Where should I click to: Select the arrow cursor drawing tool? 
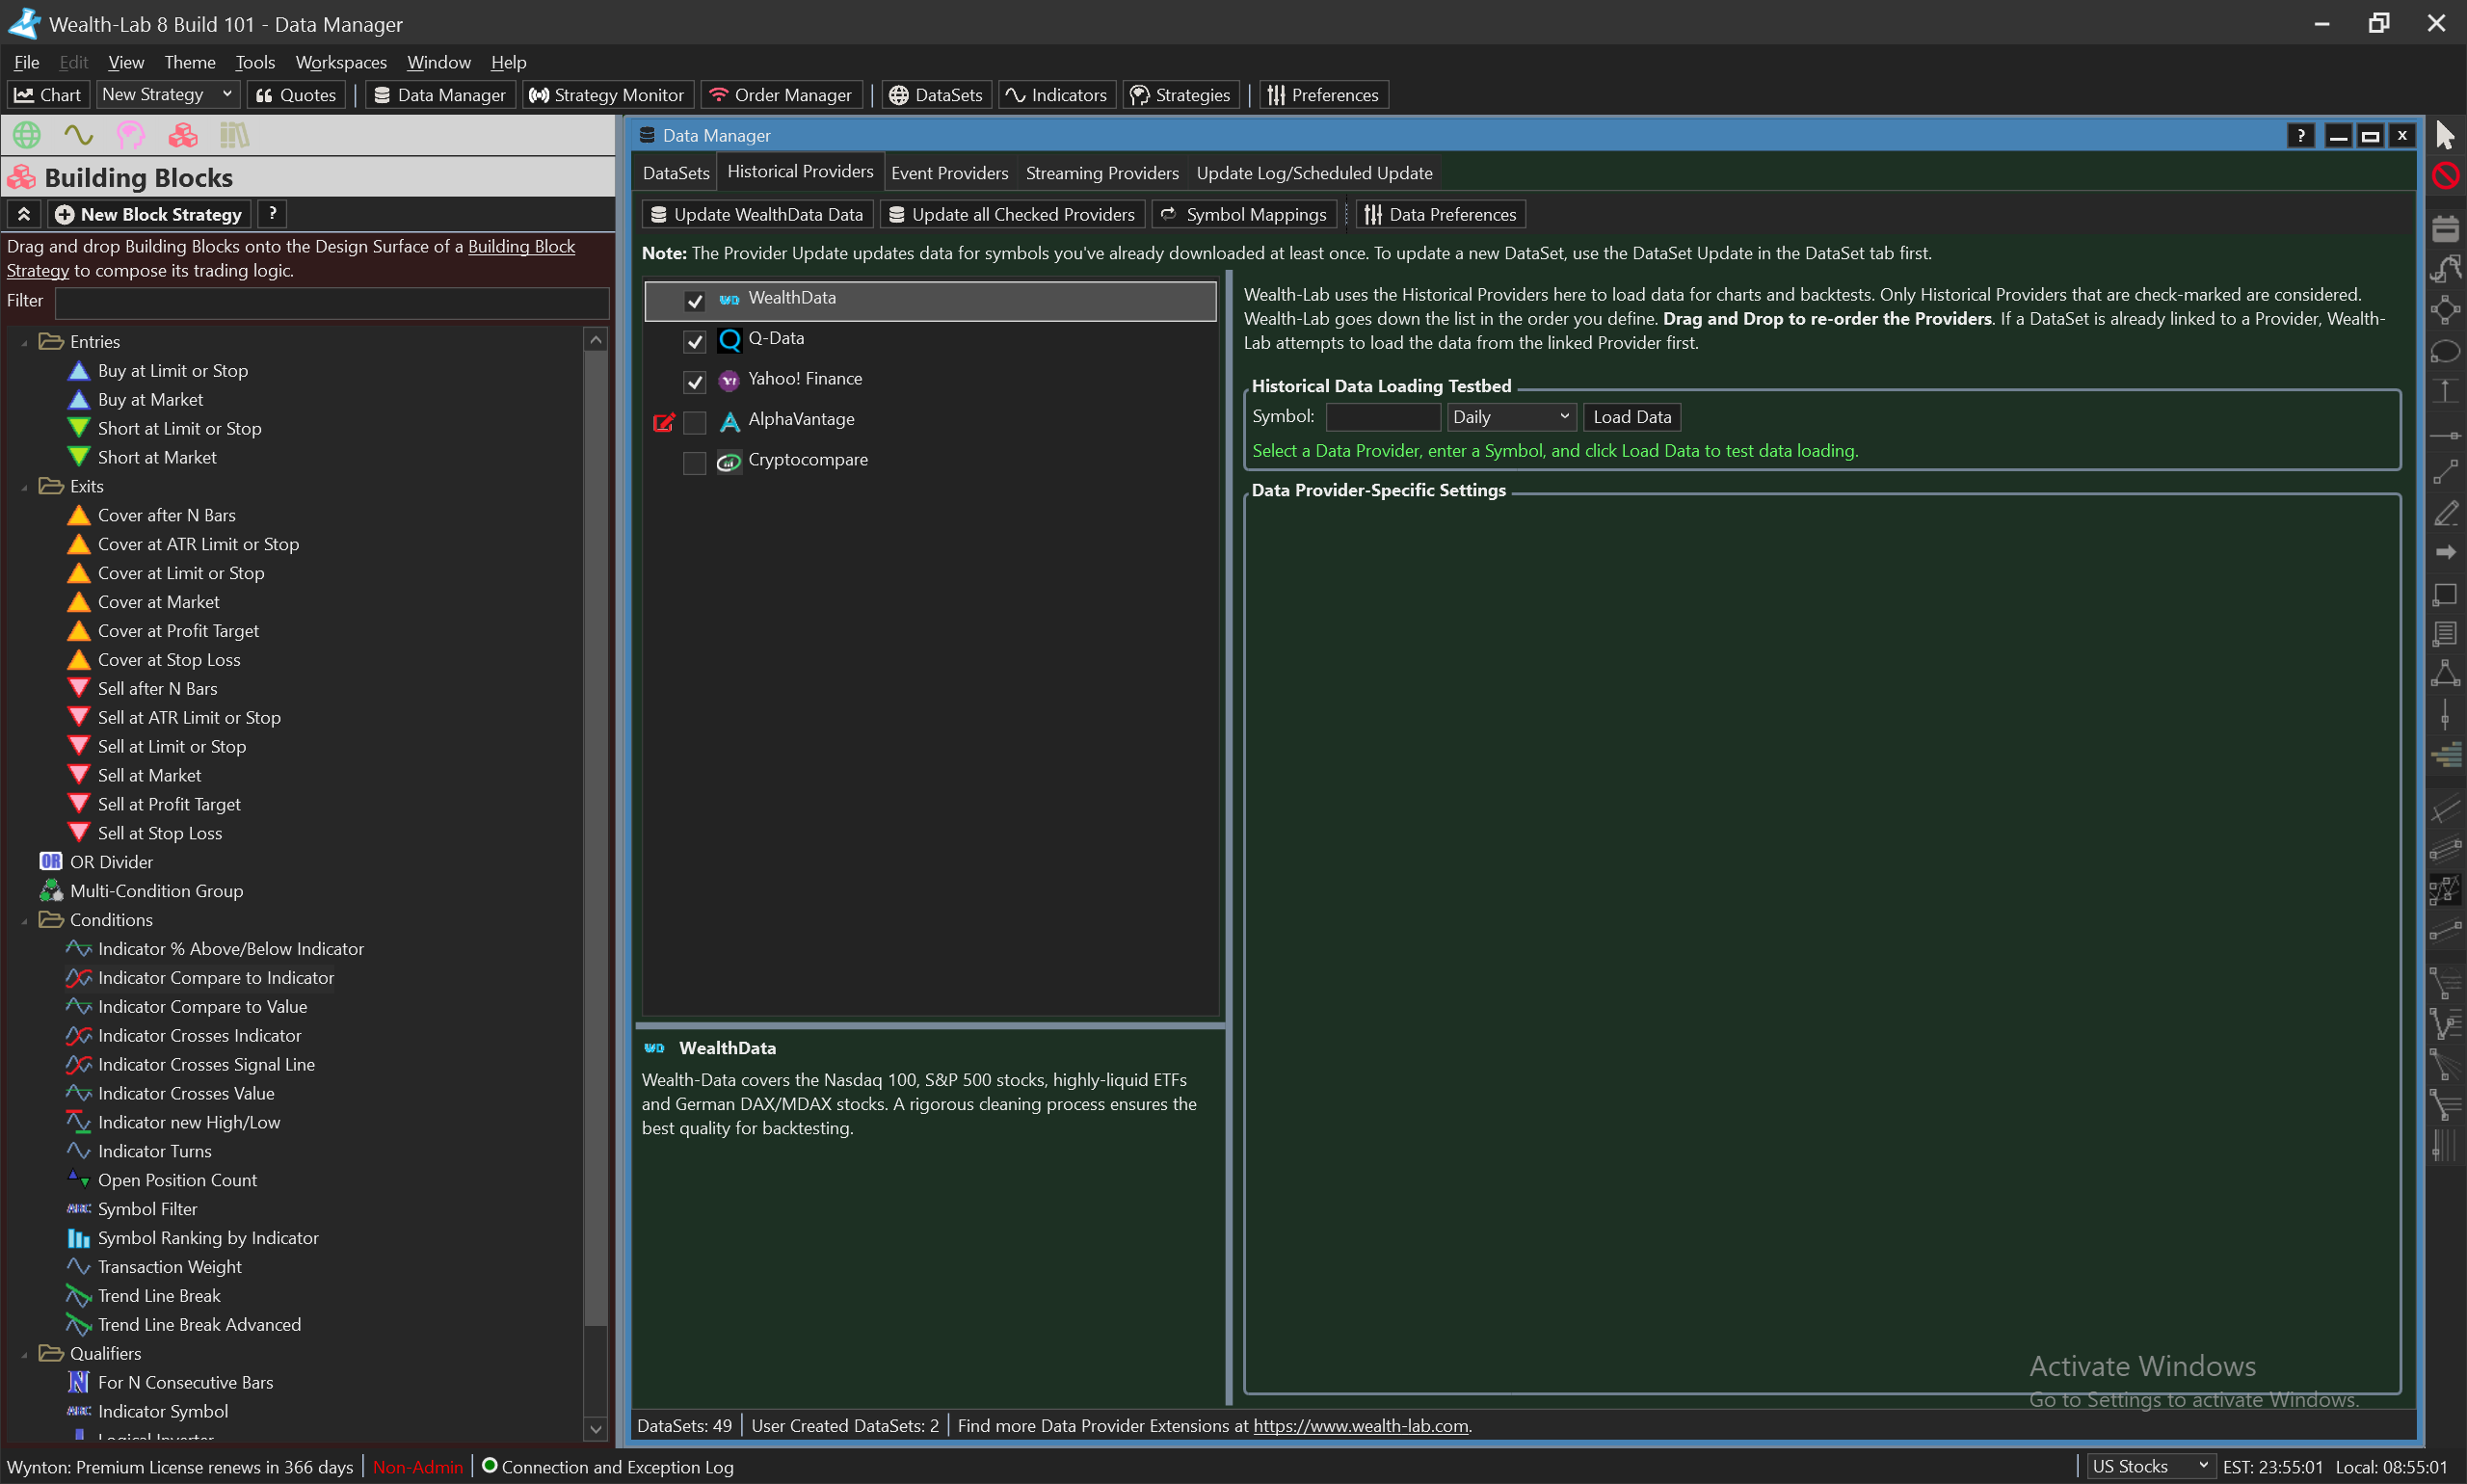pyautogui.click(x=2445, y=135)
